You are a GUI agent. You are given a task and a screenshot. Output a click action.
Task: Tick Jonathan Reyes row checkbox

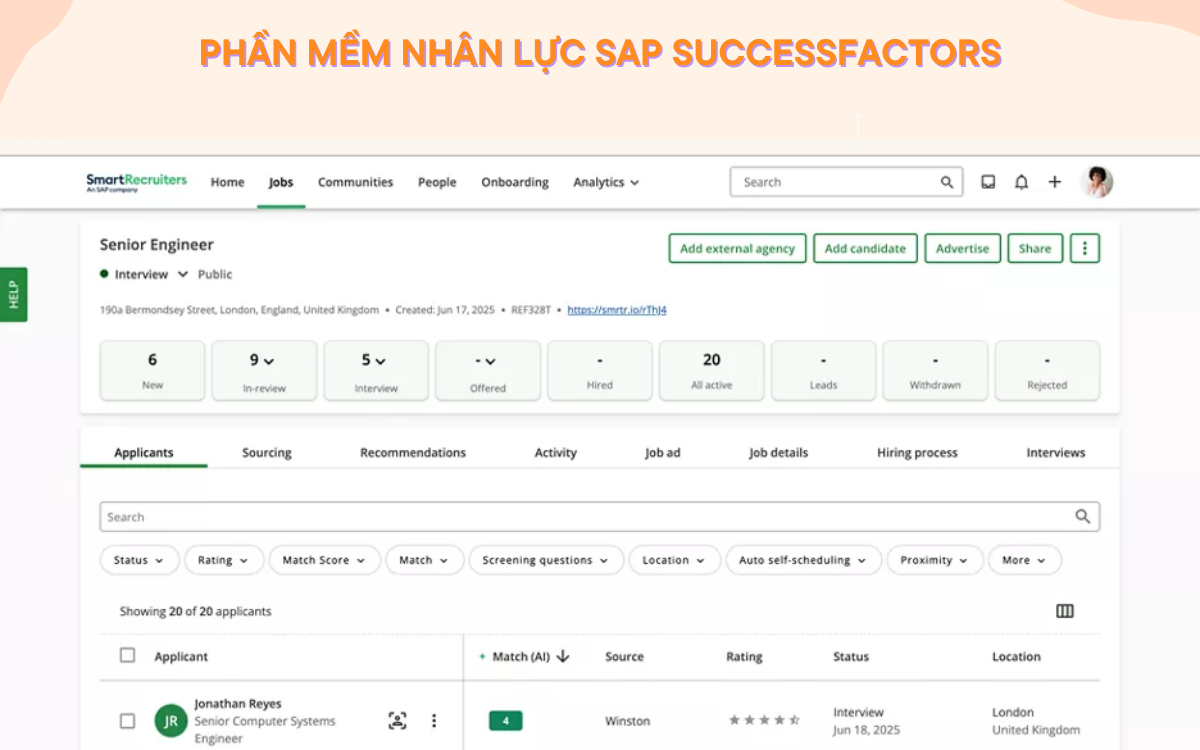point(127,720)
